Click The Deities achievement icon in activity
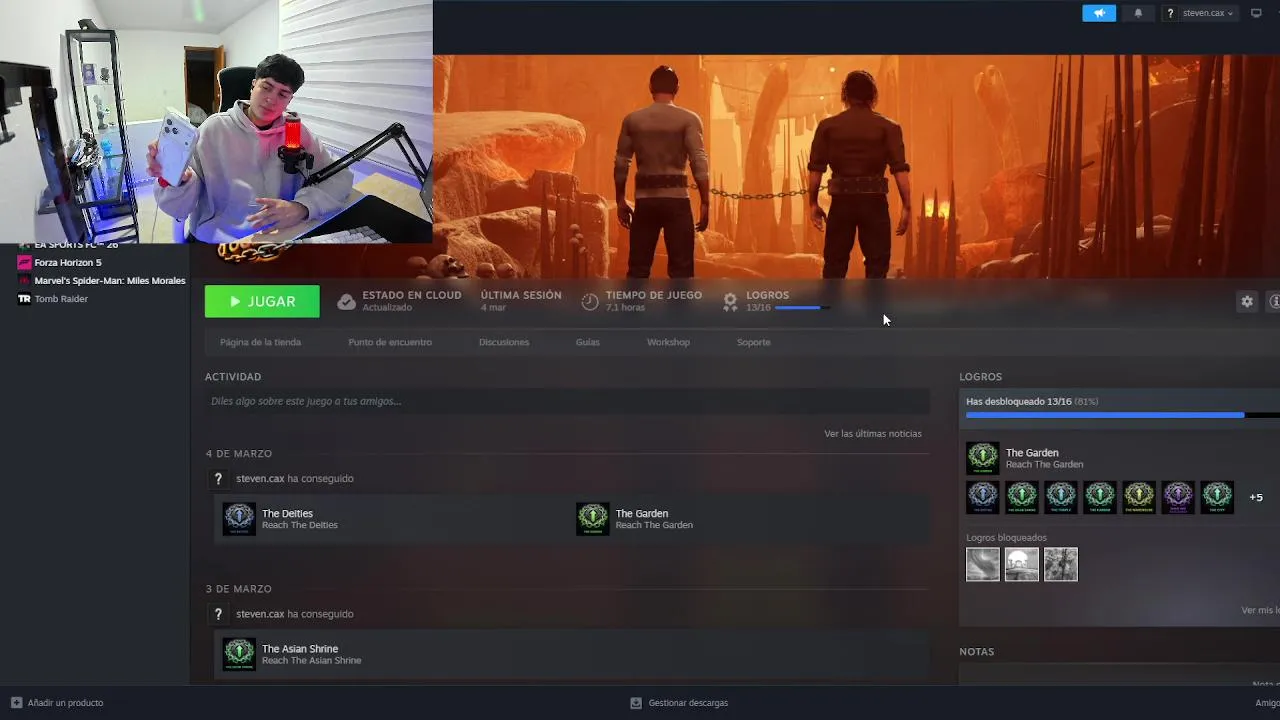1280x720 pixels. [x=239, y=519]
